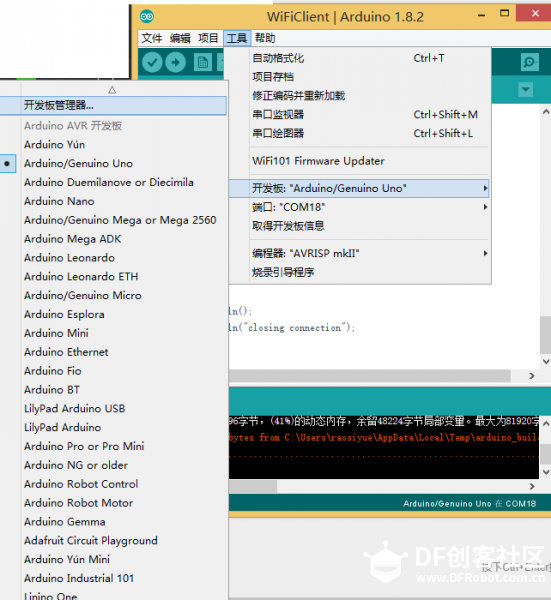Open 开发板管理器... board manager

click(113, 105)
